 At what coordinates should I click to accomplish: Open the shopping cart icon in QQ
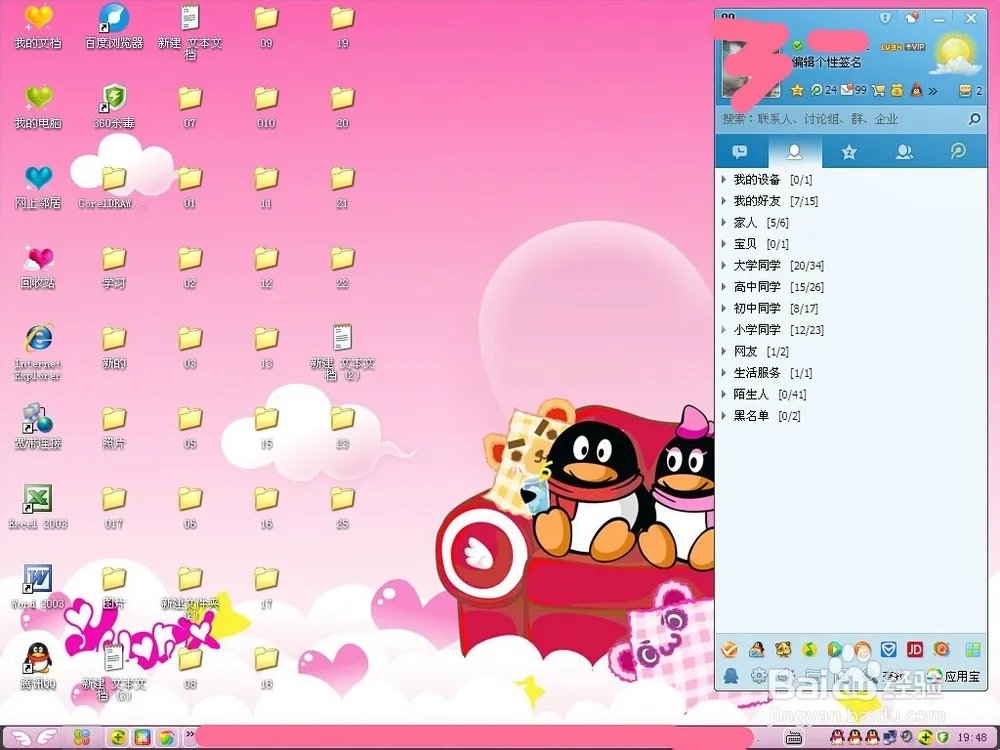[878, 90]
